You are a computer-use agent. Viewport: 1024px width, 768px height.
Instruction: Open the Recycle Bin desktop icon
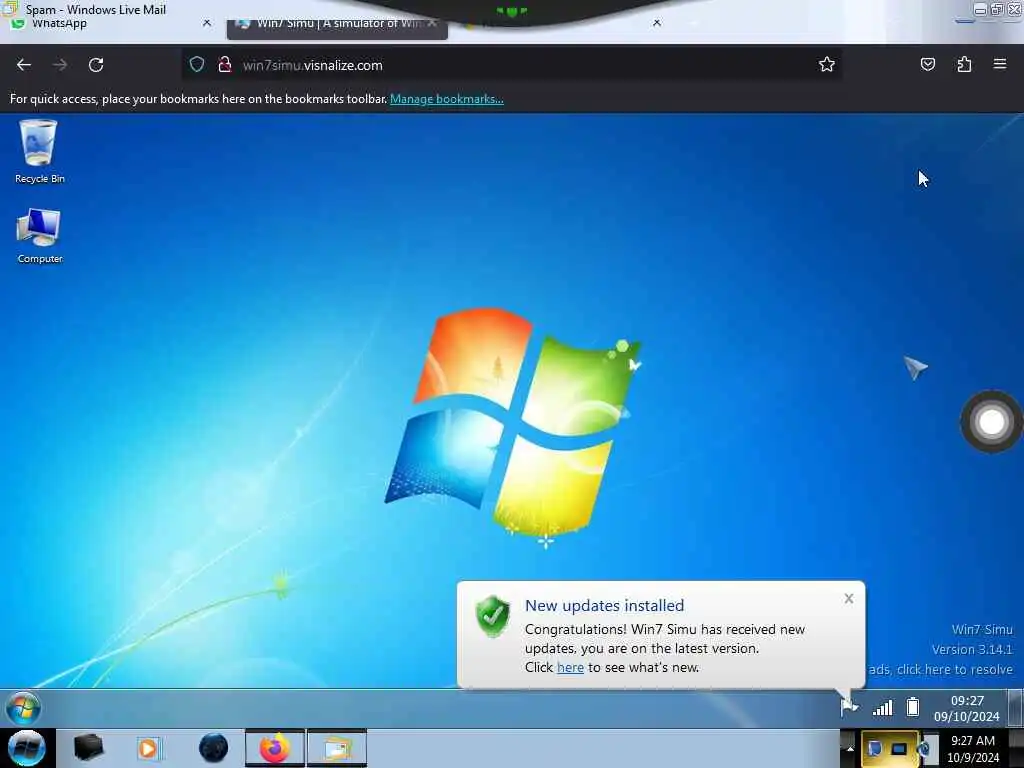click(39, 152)
